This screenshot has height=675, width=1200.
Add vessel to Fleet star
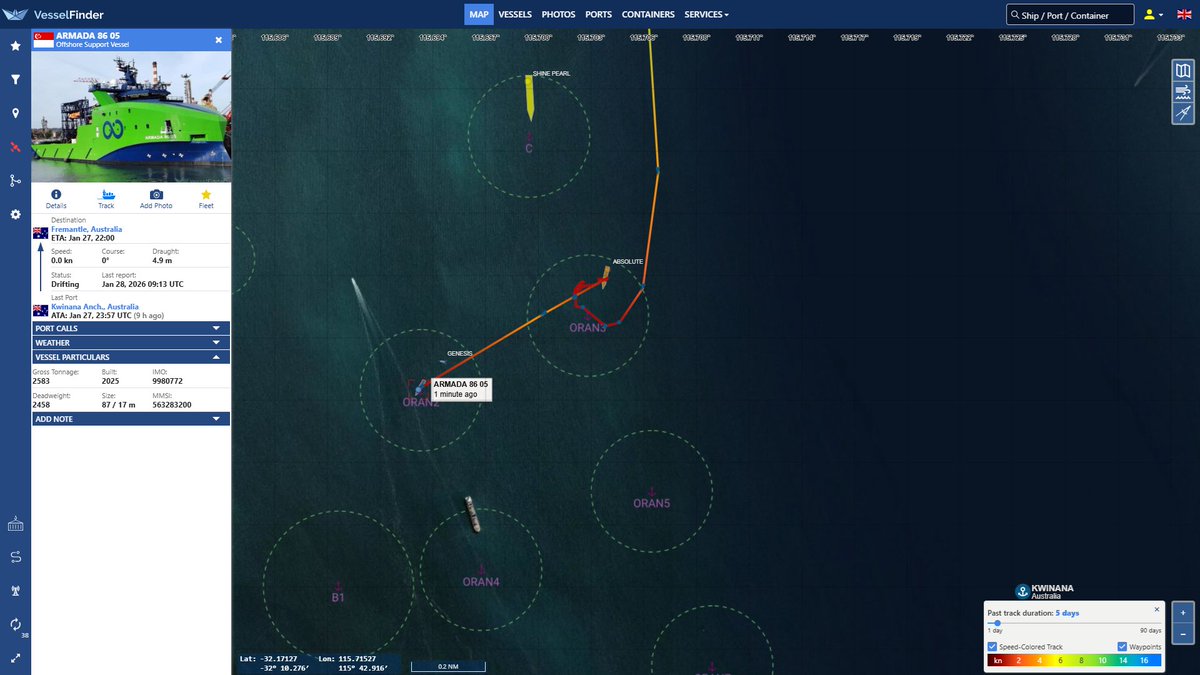pyautogui.click(x=206, y=198)
